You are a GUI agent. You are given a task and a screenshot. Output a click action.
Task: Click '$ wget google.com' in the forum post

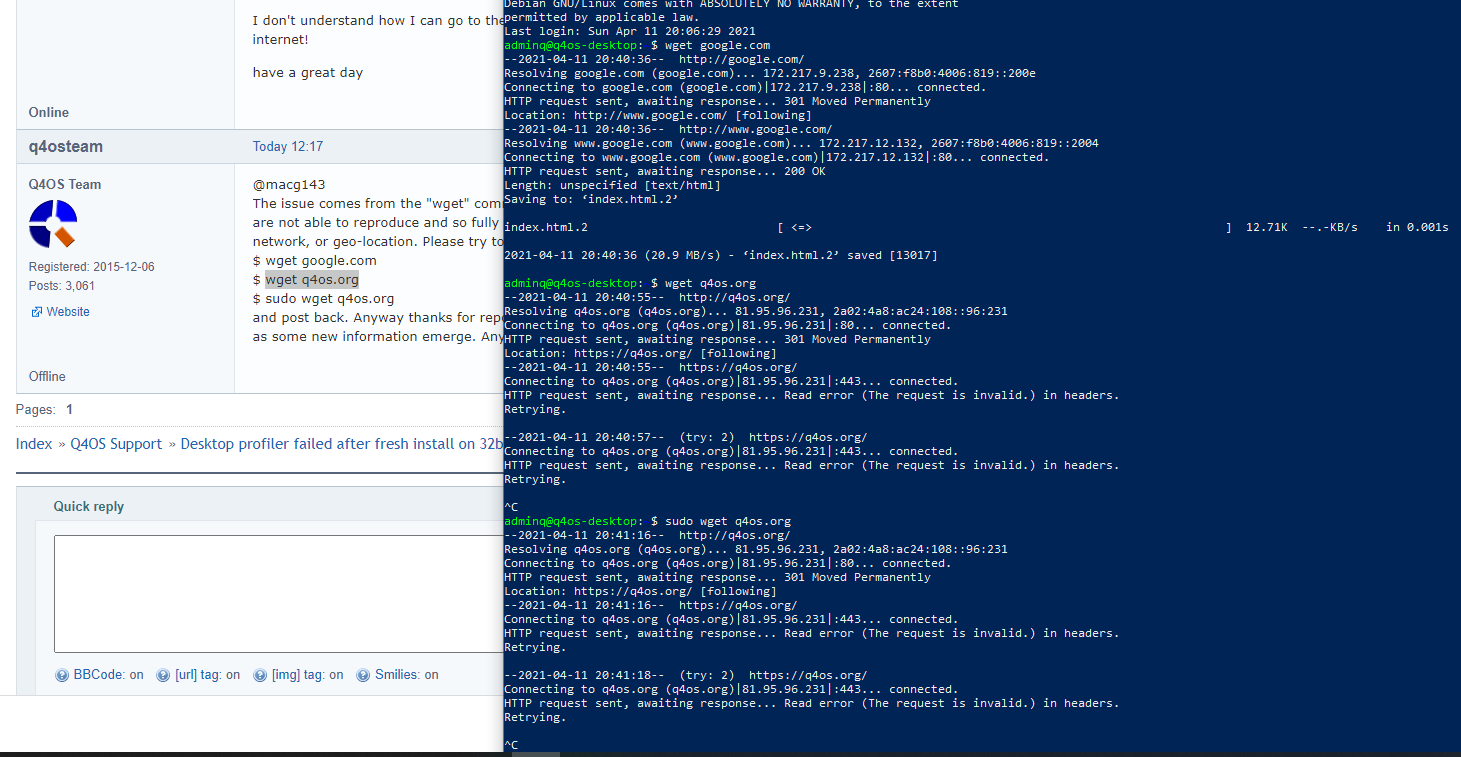315,261
